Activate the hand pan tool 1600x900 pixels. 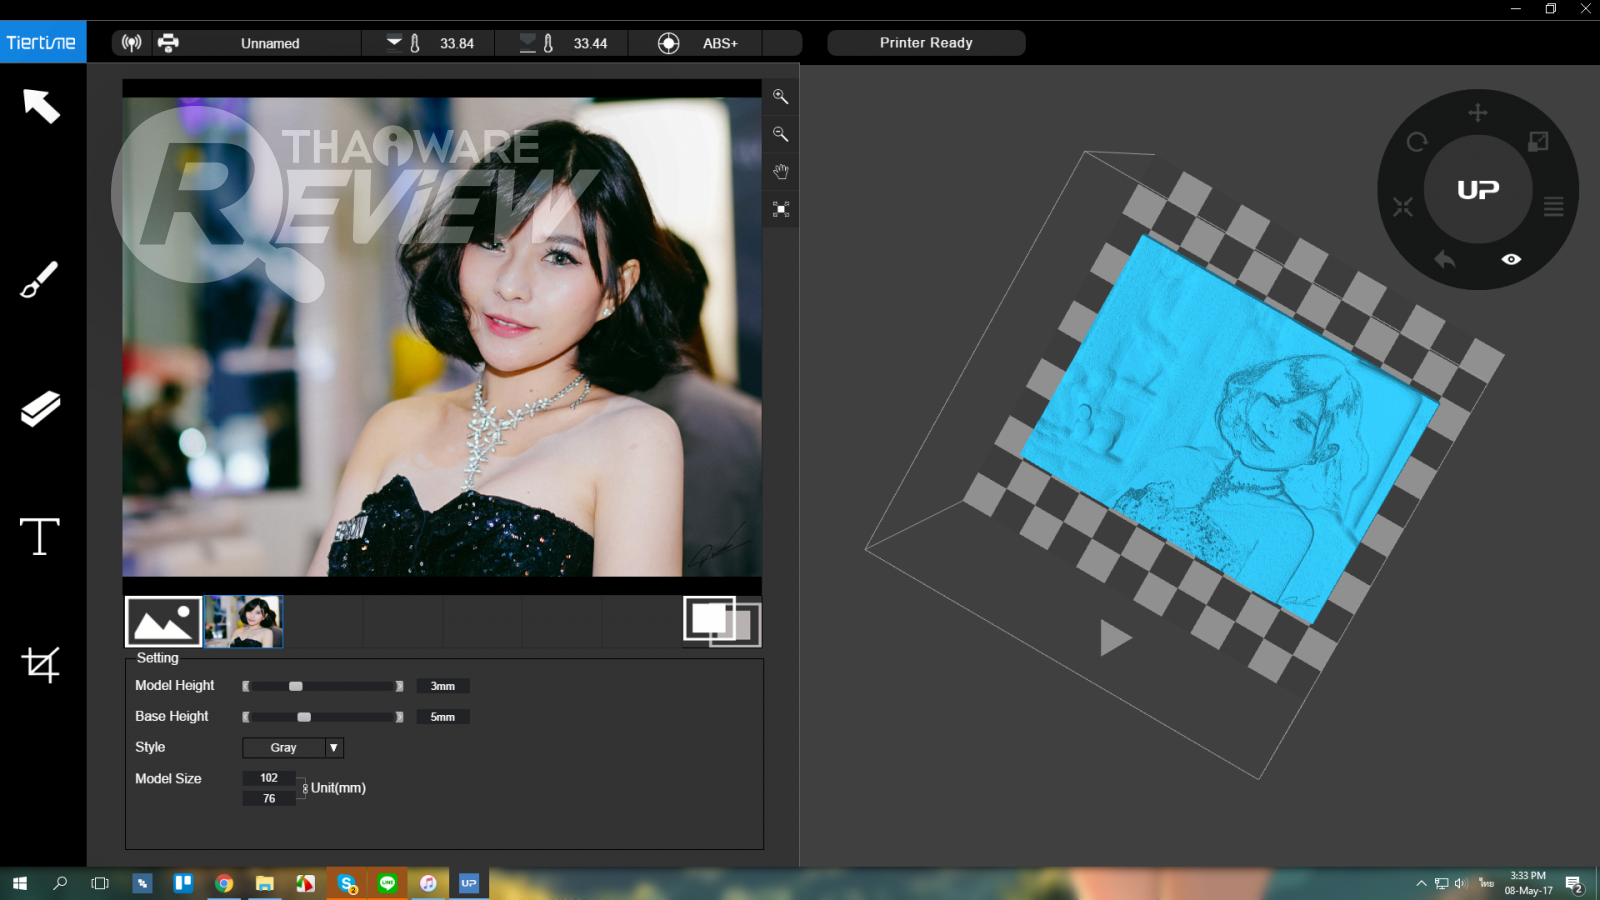[x=781, y=172]
